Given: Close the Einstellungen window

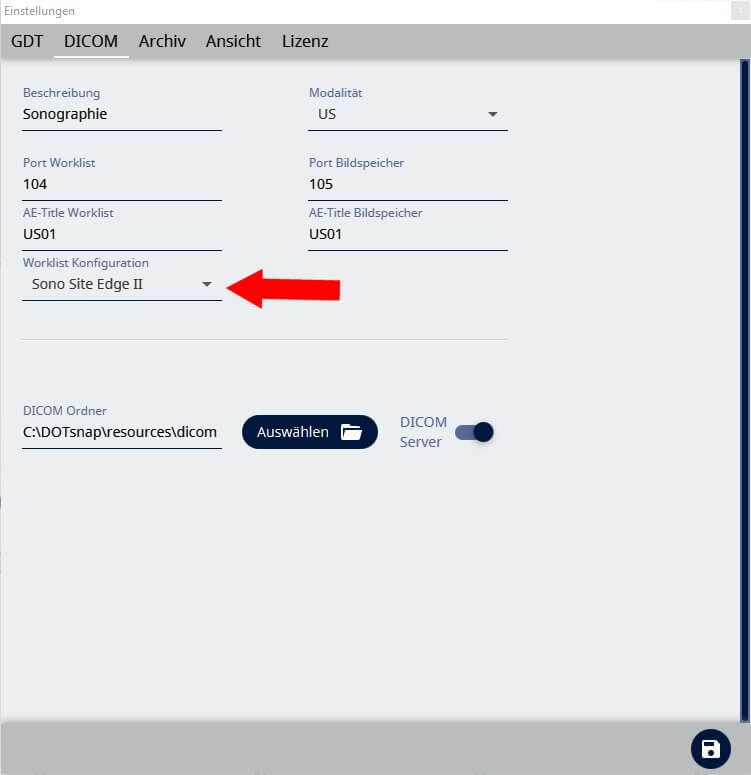Looking at the screenshot, I should pyautogui.click(x=738, y=11).
